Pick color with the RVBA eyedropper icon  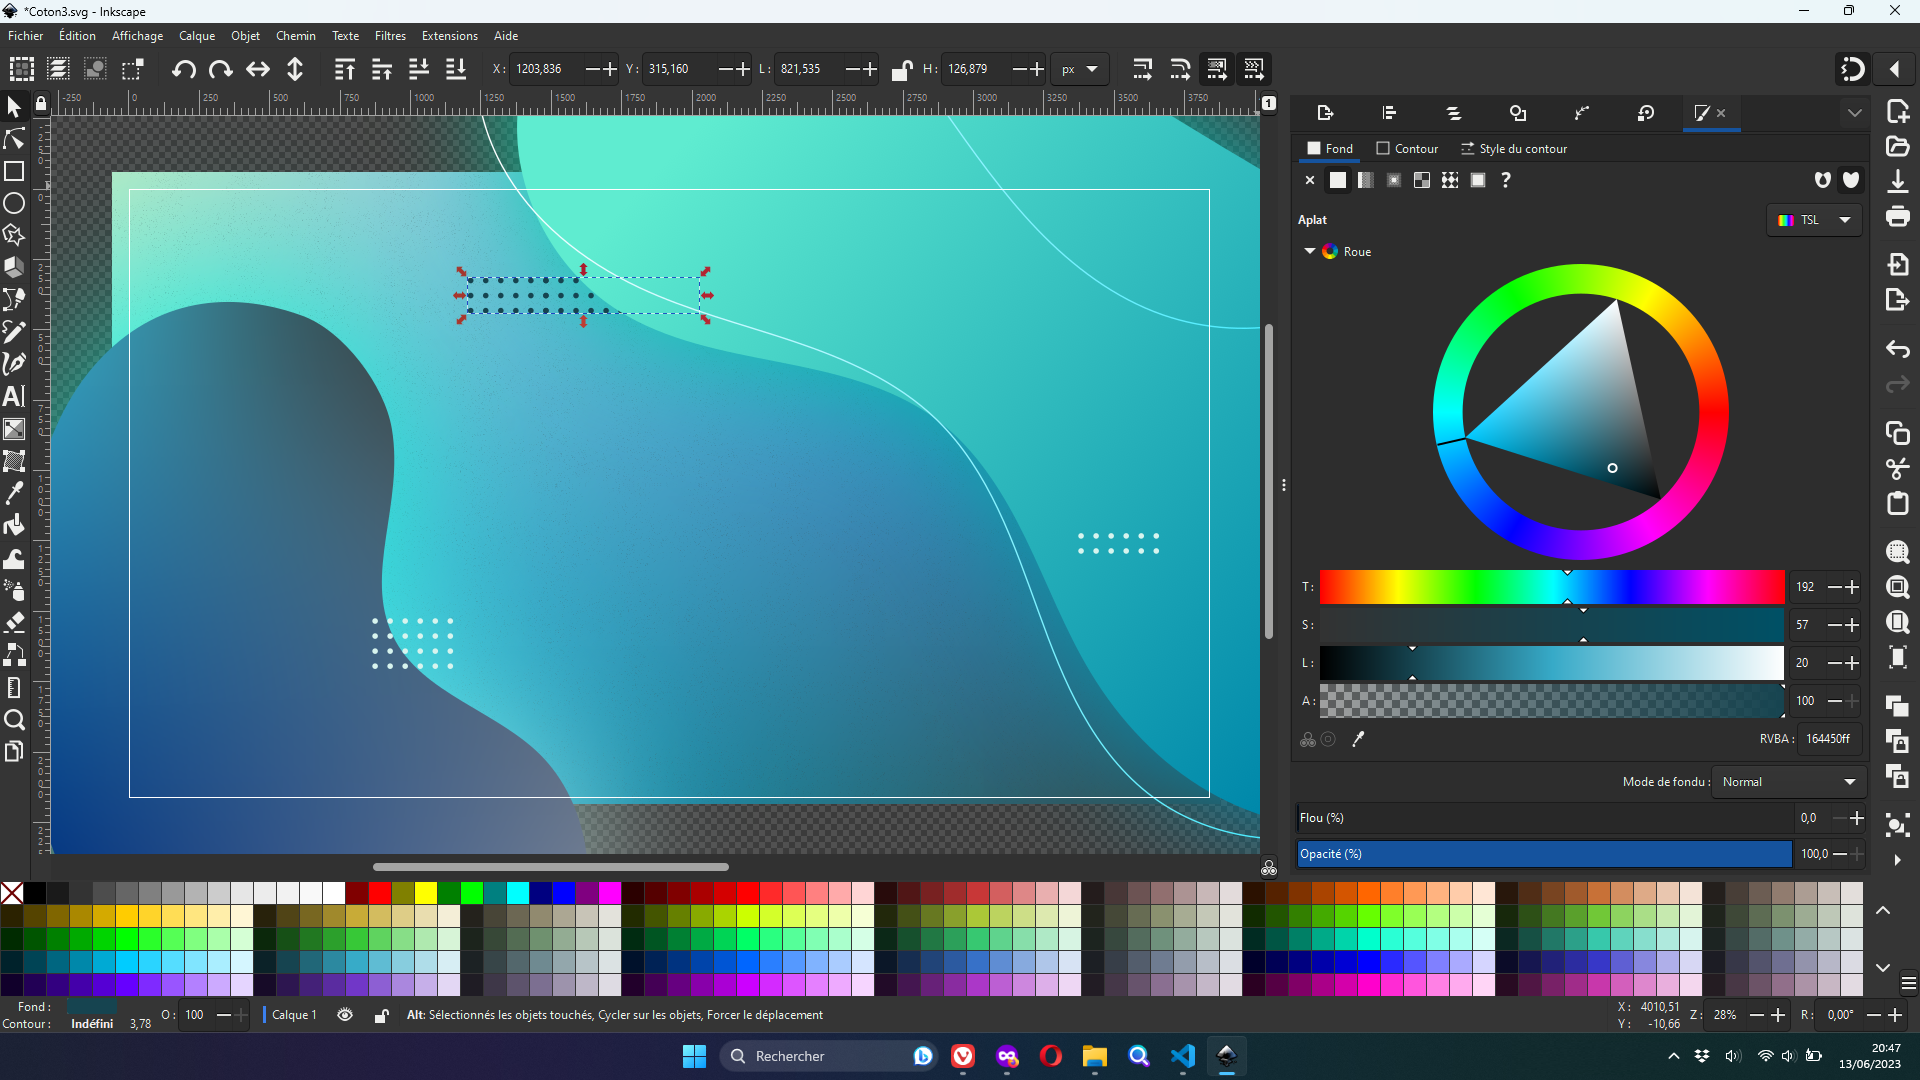[x=1358, y=739]
